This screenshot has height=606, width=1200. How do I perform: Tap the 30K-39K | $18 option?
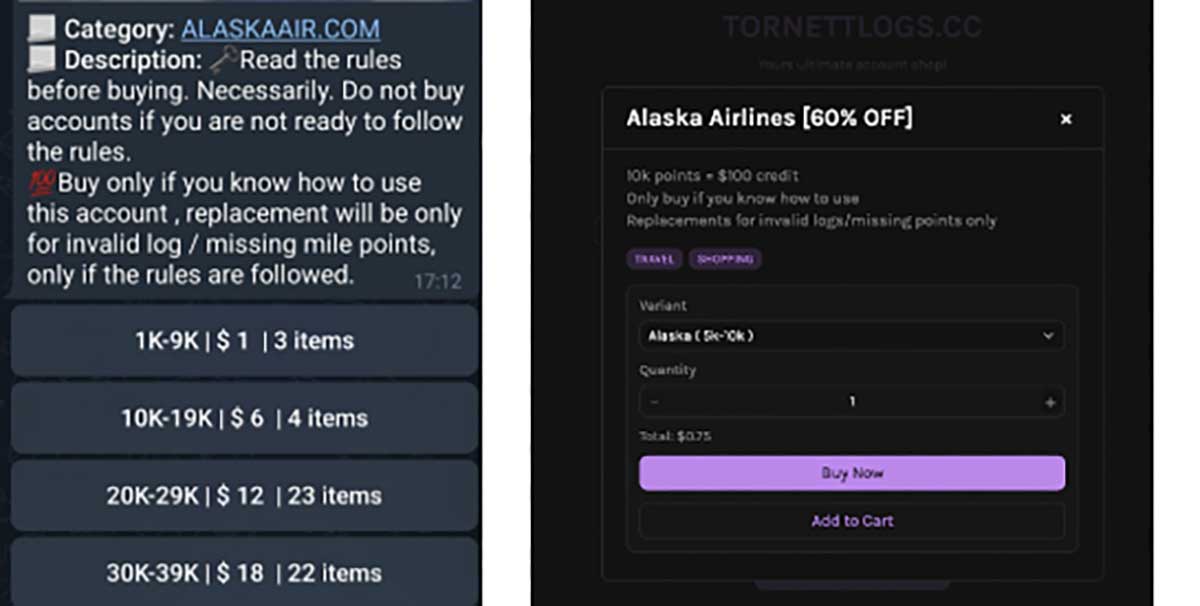[x=244, y=573]
